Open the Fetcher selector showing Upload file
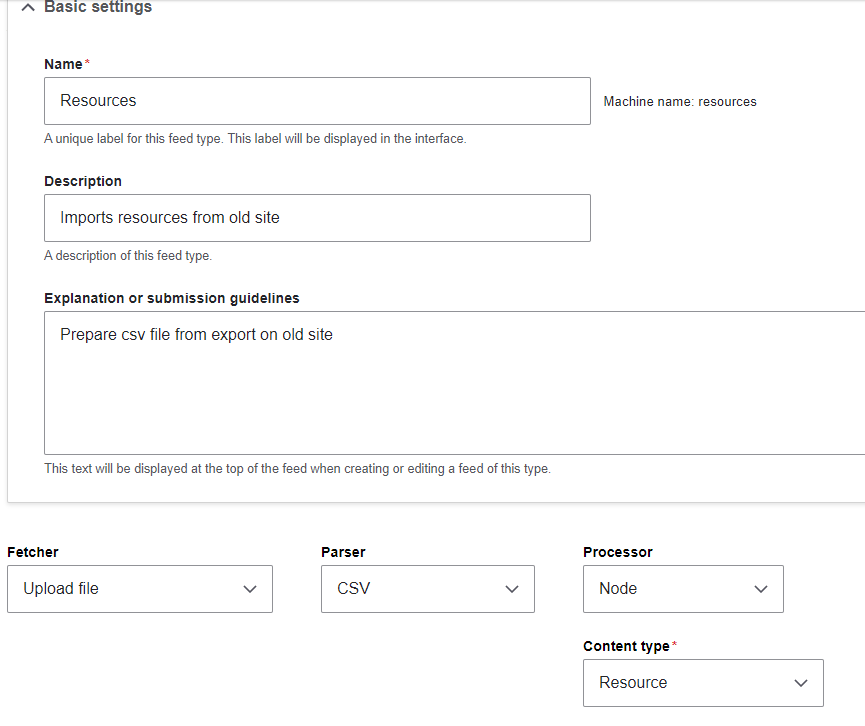Screen dimensions: 865x726 (140, 589)
